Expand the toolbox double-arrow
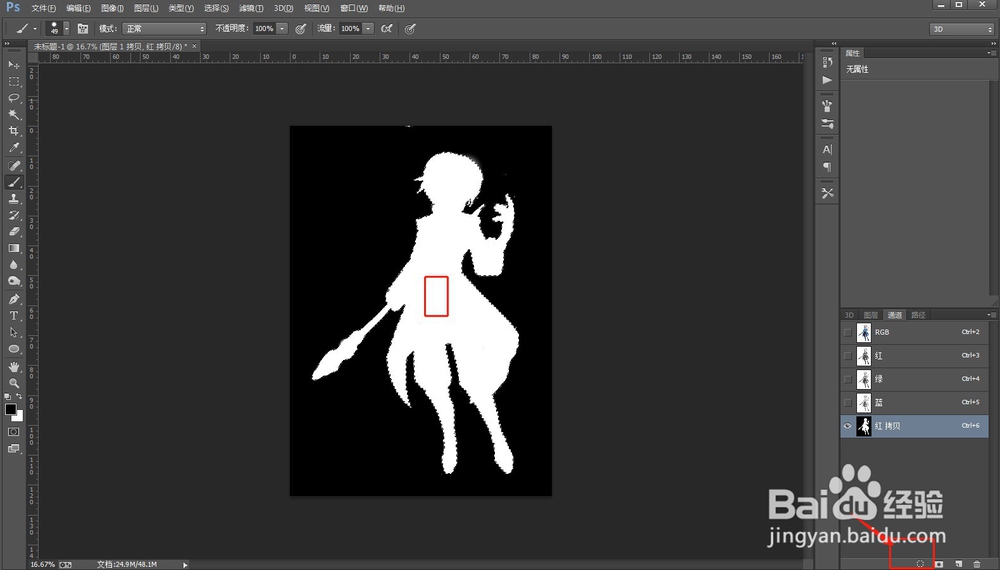 (7, 44)
